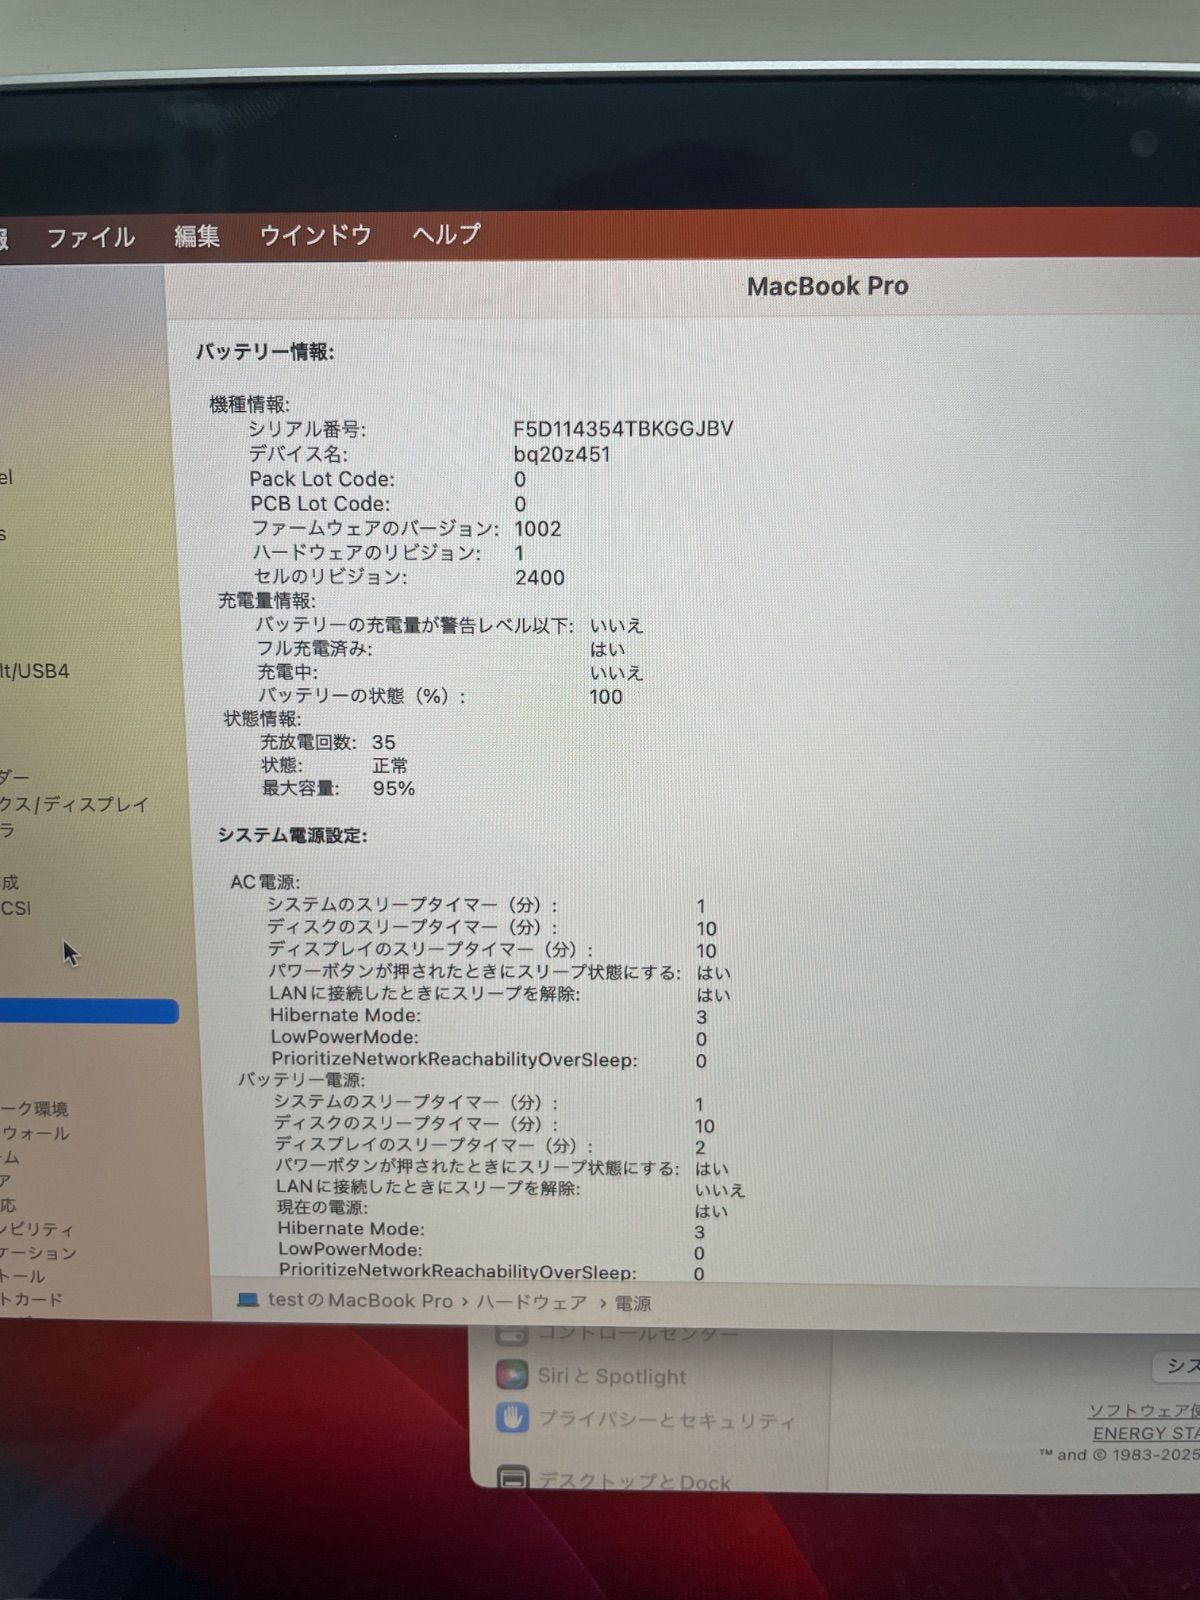
Task: Click the privacy hand icon in System Settings
Action: click(513, 1418)
